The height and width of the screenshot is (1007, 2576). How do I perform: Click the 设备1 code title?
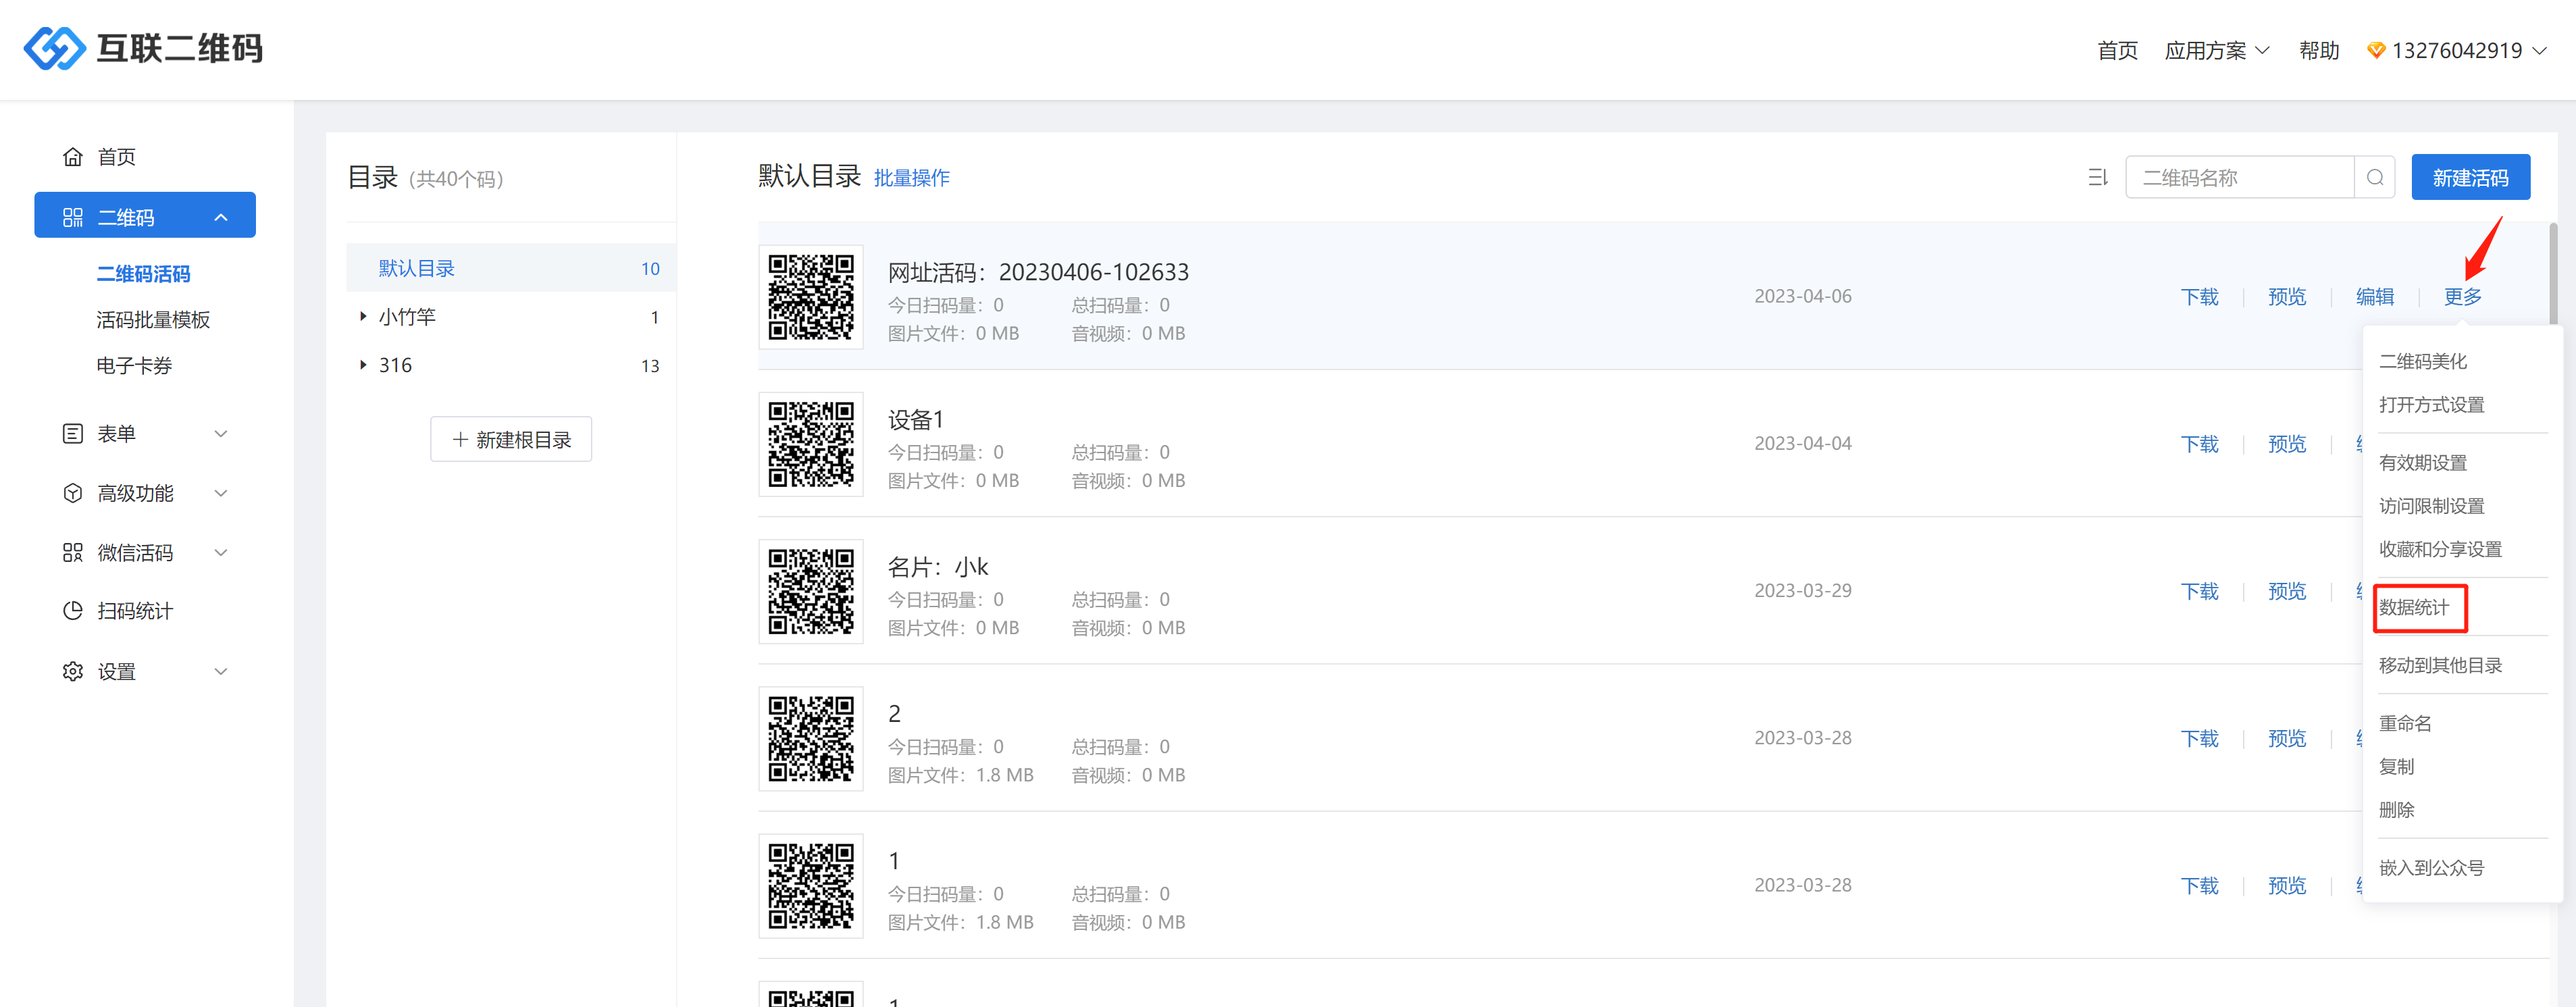915,419
